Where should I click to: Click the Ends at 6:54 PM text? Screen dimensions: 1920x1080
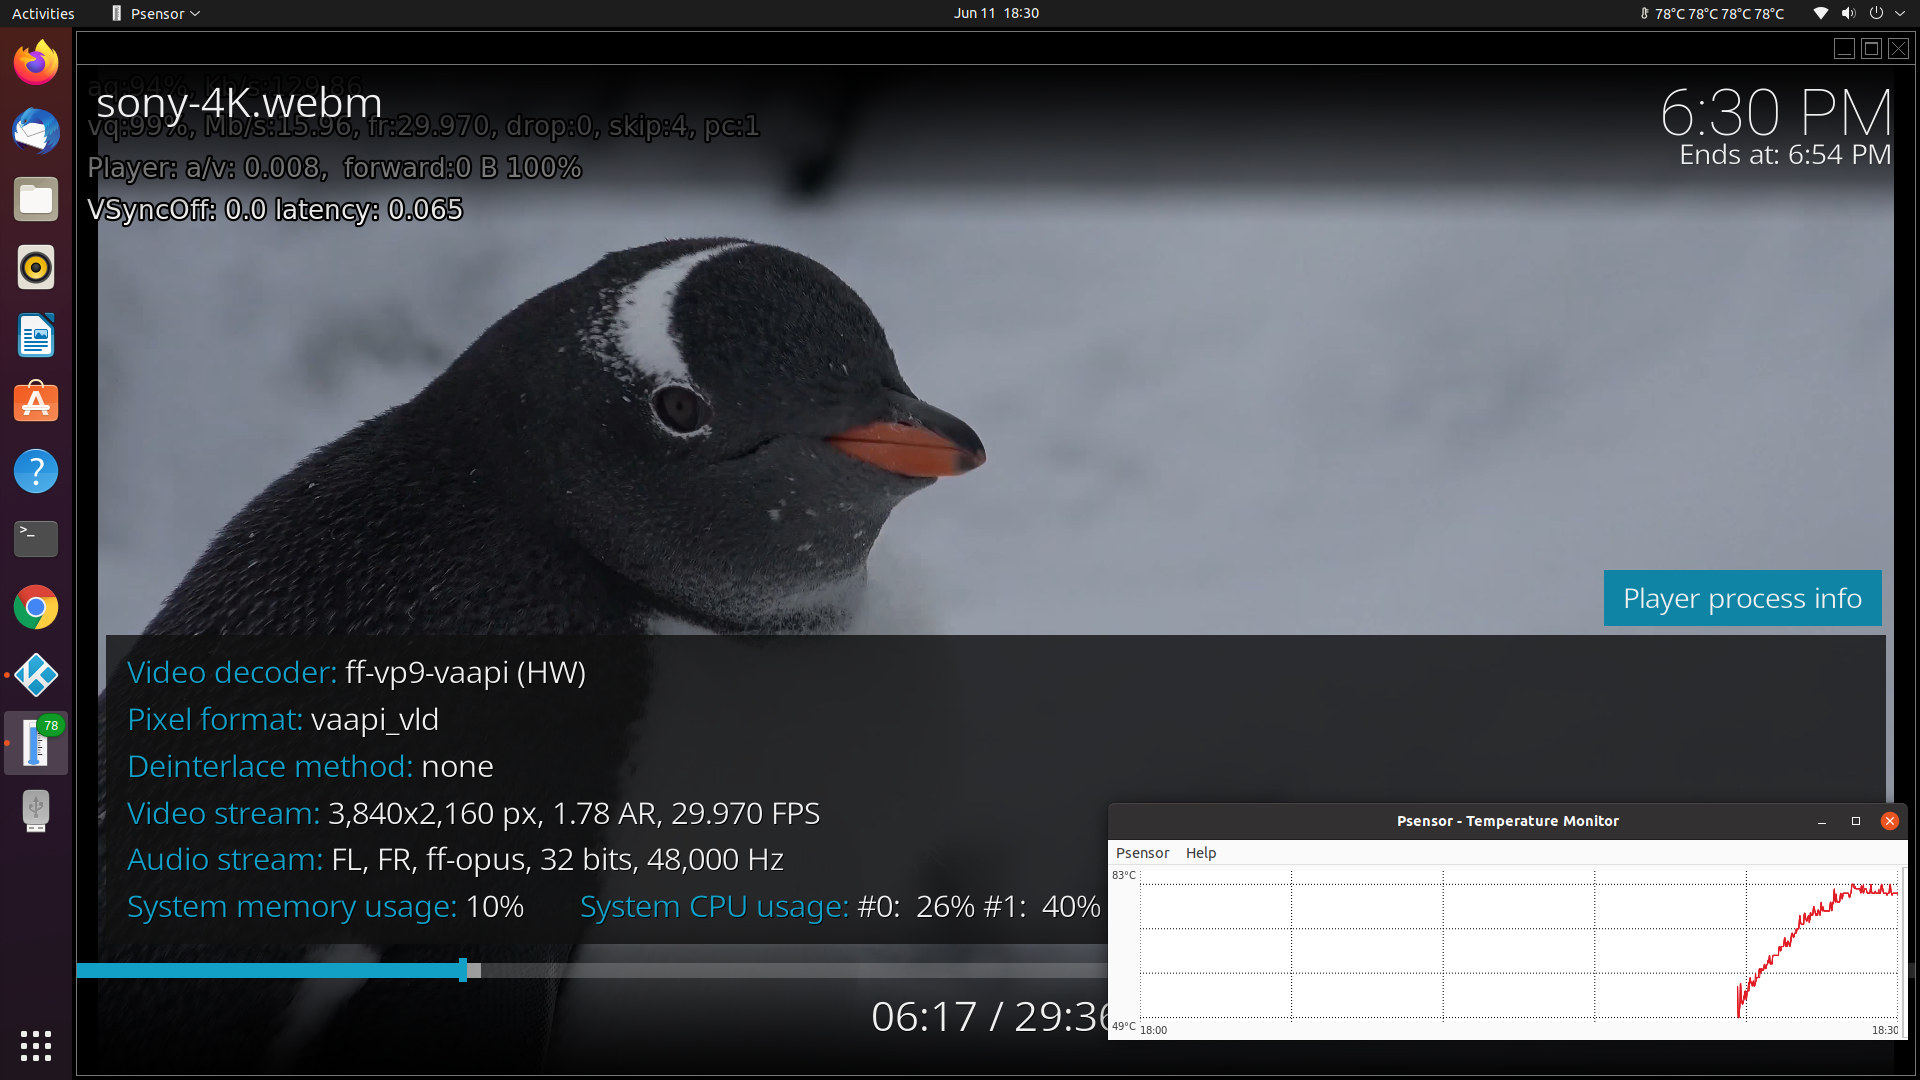[1785, 155]
